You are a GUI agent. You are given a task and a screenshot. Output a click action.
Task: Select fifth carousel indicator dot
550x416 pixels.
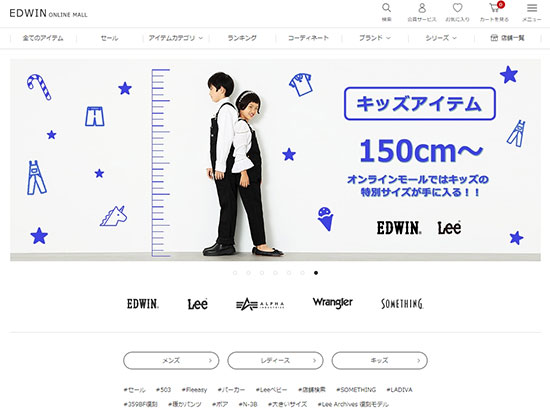289,273
